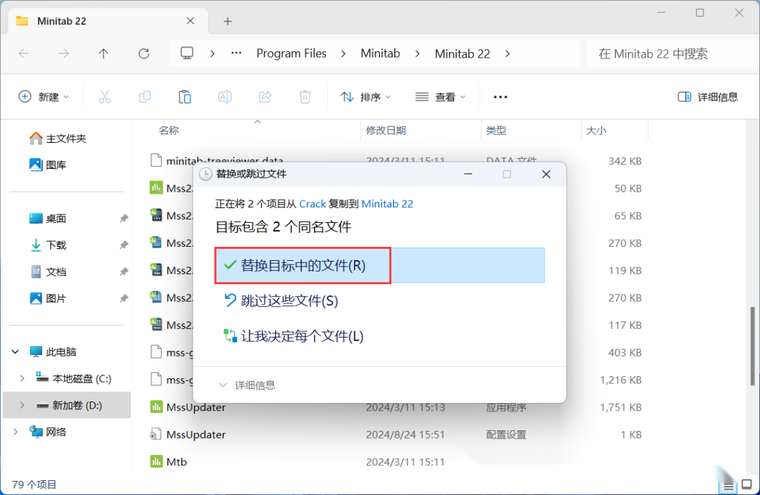This screenshot has width=760, height=495.
Task: Open 文档 Documents in sidebar
Action: pos(48,271)
